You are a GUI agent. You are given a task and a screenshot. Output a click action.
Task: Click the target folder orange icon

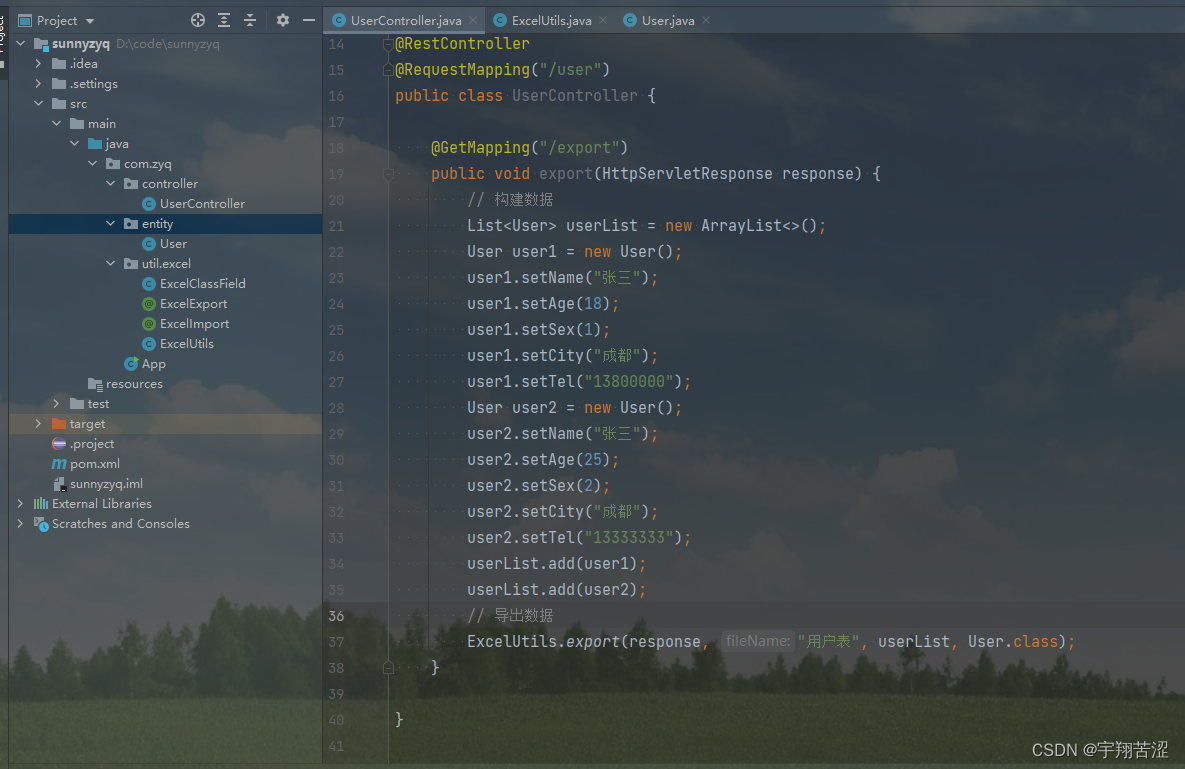[59, 424]
